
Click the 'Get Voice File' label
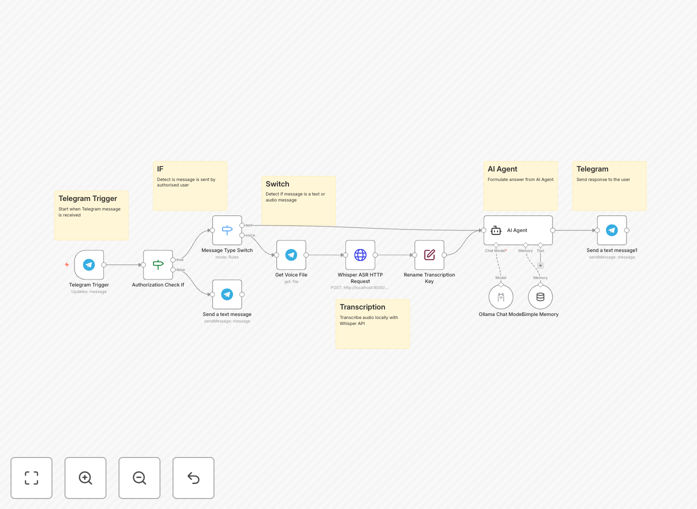coord(291,275)
